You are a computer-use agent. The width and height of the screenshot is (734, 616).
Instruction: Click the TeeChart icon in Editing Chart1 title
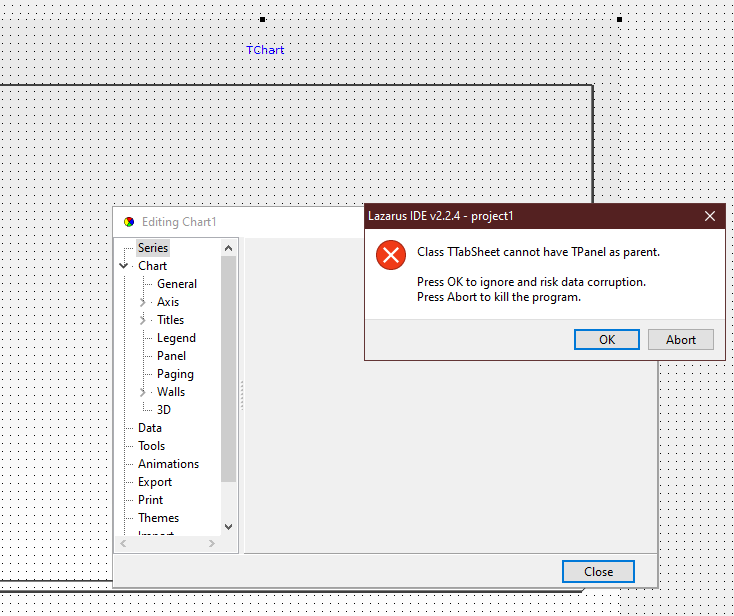click(x=129, y=222)
